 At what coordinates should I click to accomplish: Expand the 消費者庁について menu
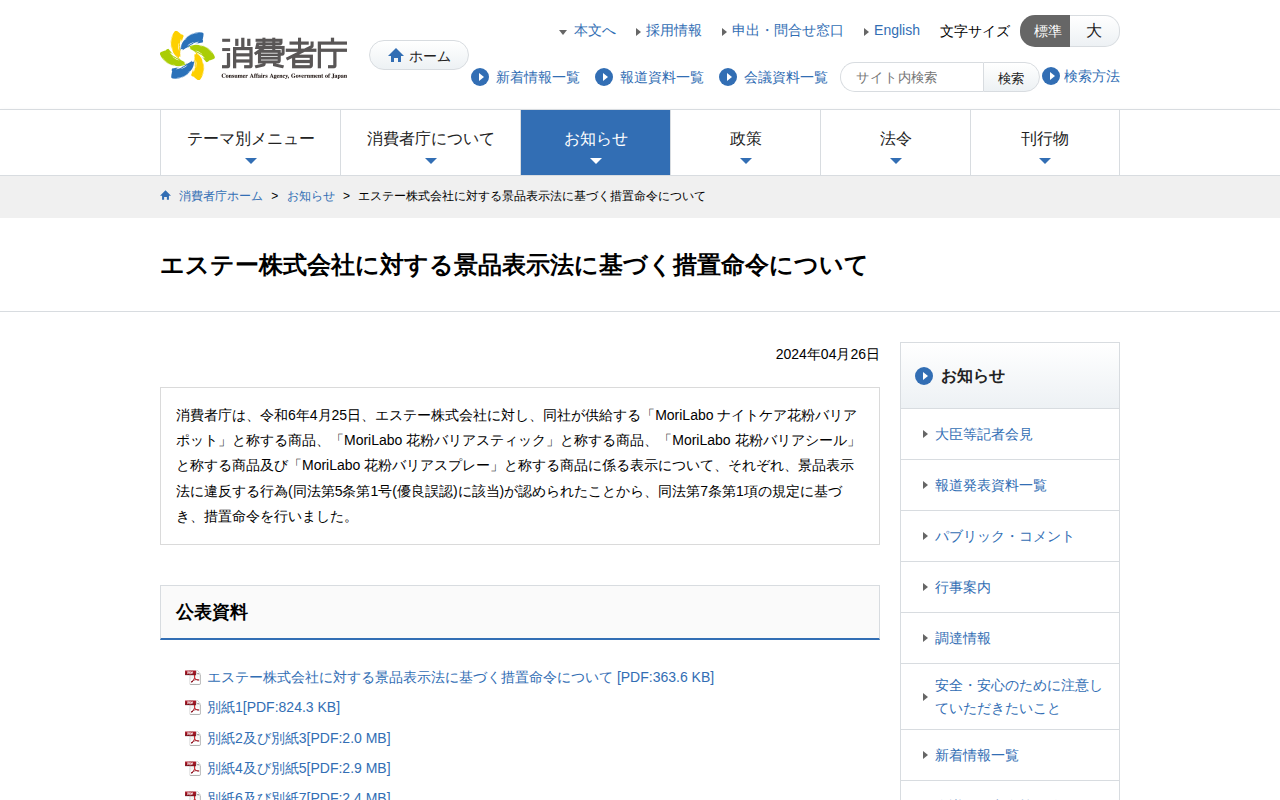[x=431, y=143]
